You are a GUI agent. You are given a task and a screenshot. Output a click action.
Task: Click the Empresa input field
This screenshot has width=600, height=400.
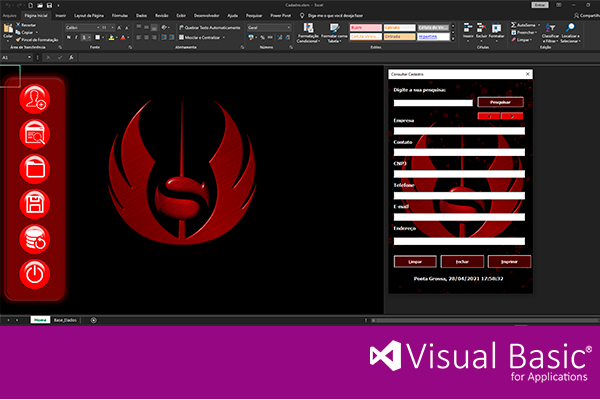click(x=459, y=131)
